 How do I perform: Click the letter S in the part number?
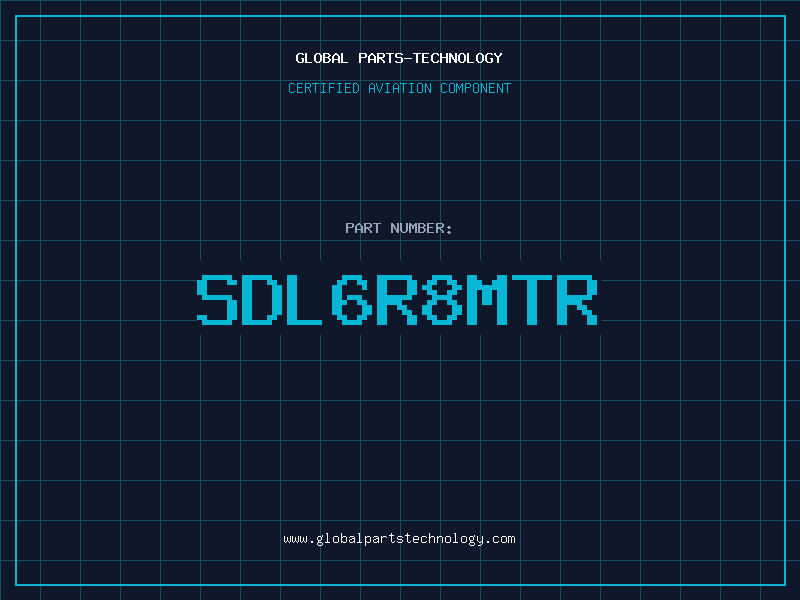[x=217, y=300]
